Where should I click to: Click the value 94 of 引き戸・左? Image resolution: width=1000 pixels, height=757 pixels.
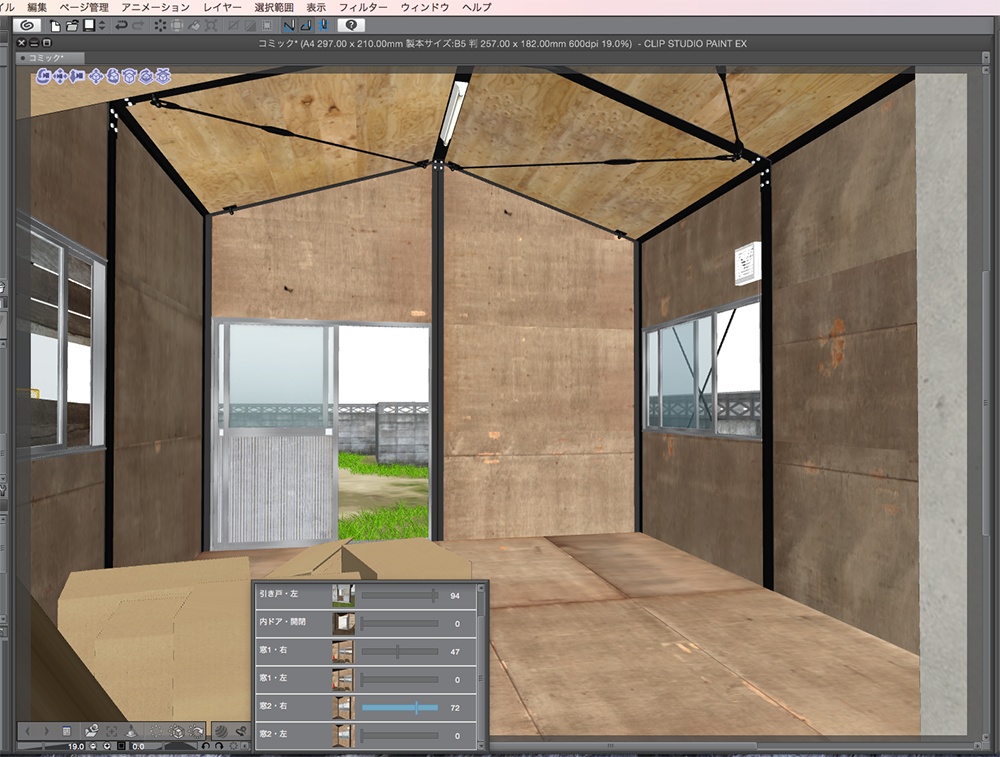455,596
